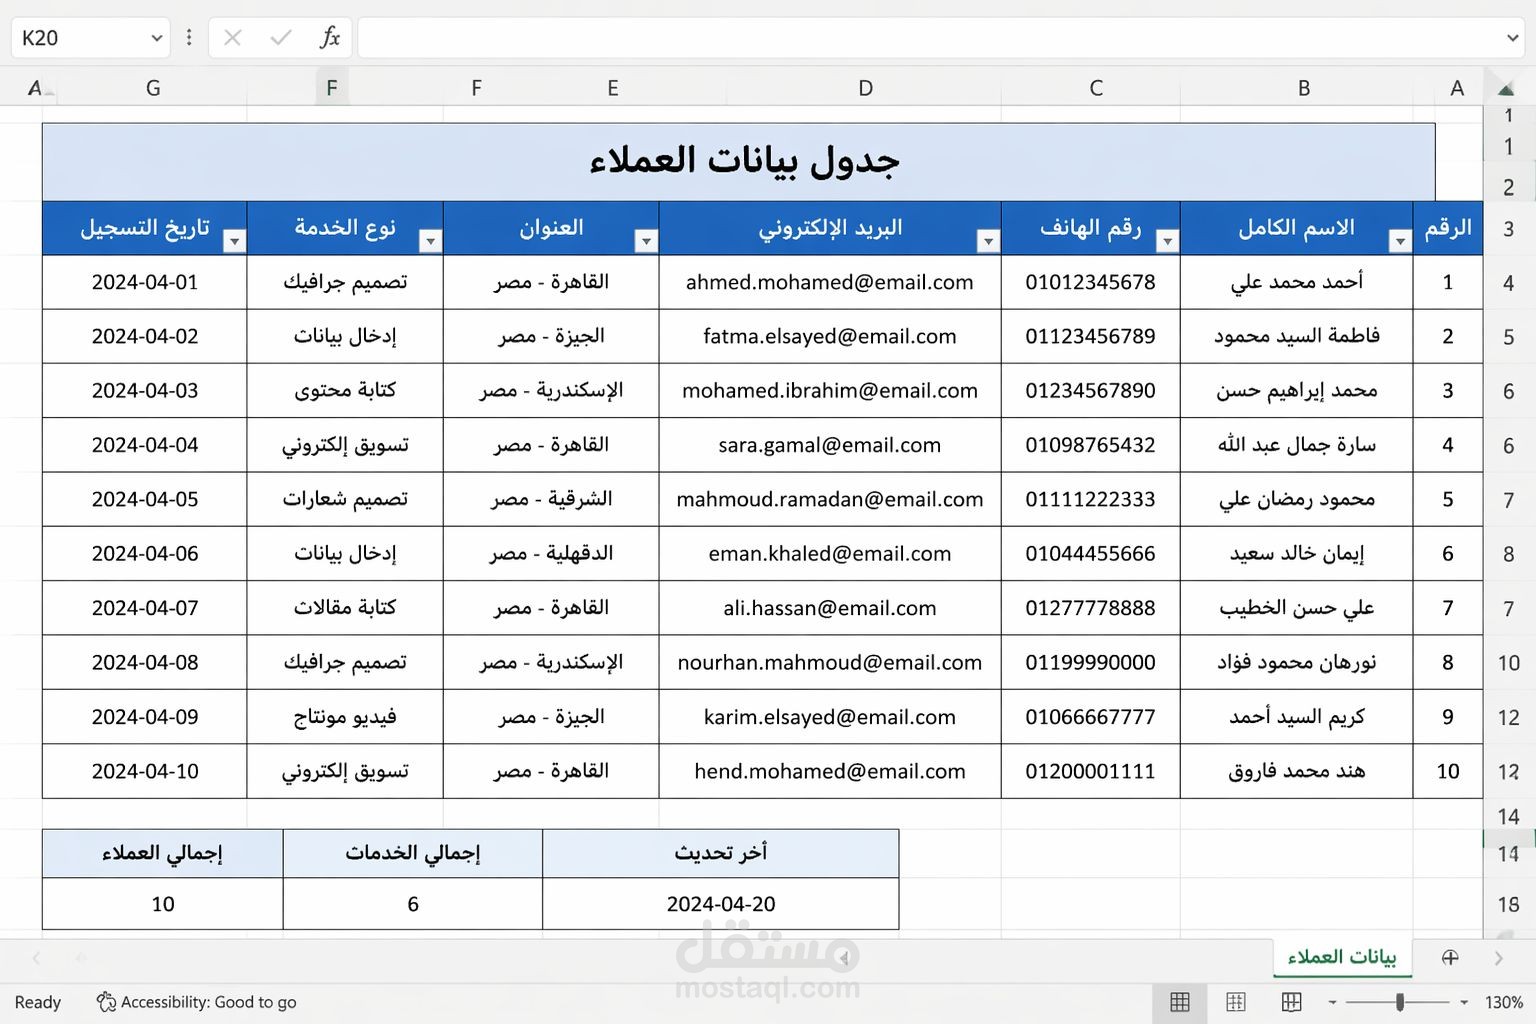Switch to Page Break Preview icon
This screenshot has width=1536, height=1024.
pyautogui.click(x=1292, y=1002)
